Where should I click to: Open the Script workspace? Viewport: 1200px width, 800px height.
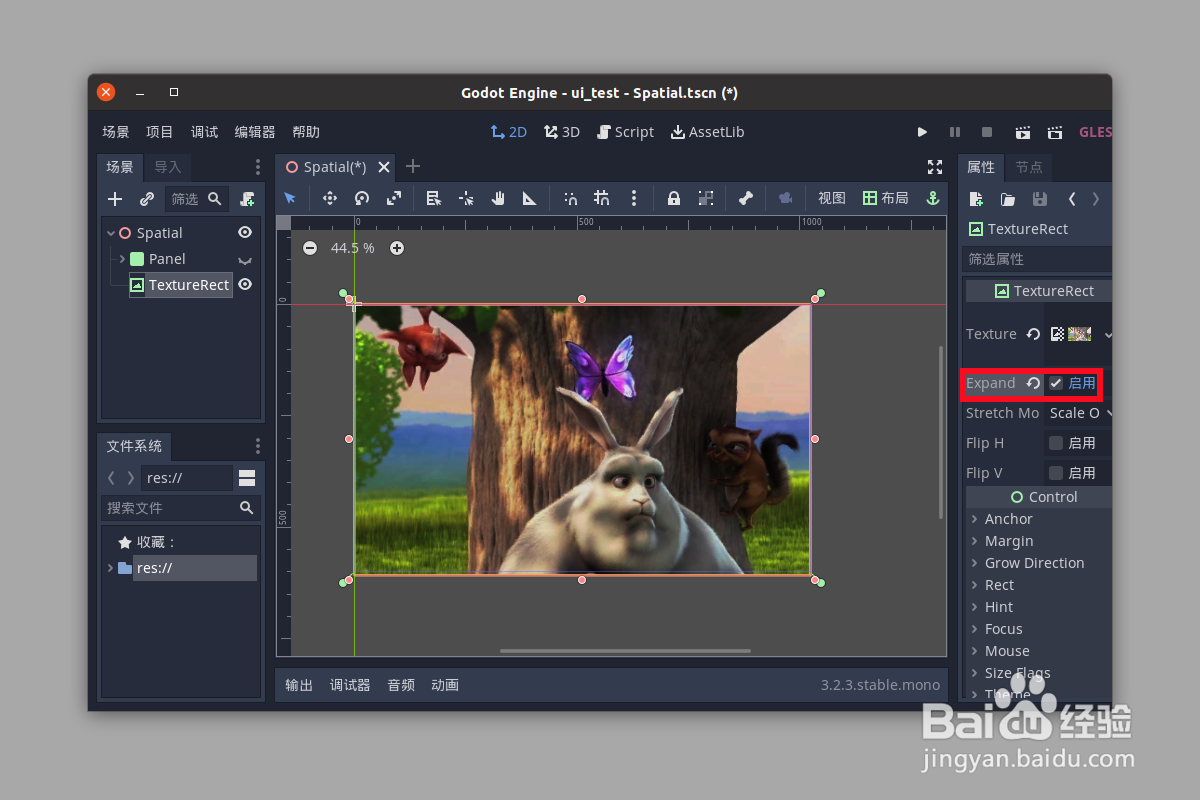[x=625, y=132]
